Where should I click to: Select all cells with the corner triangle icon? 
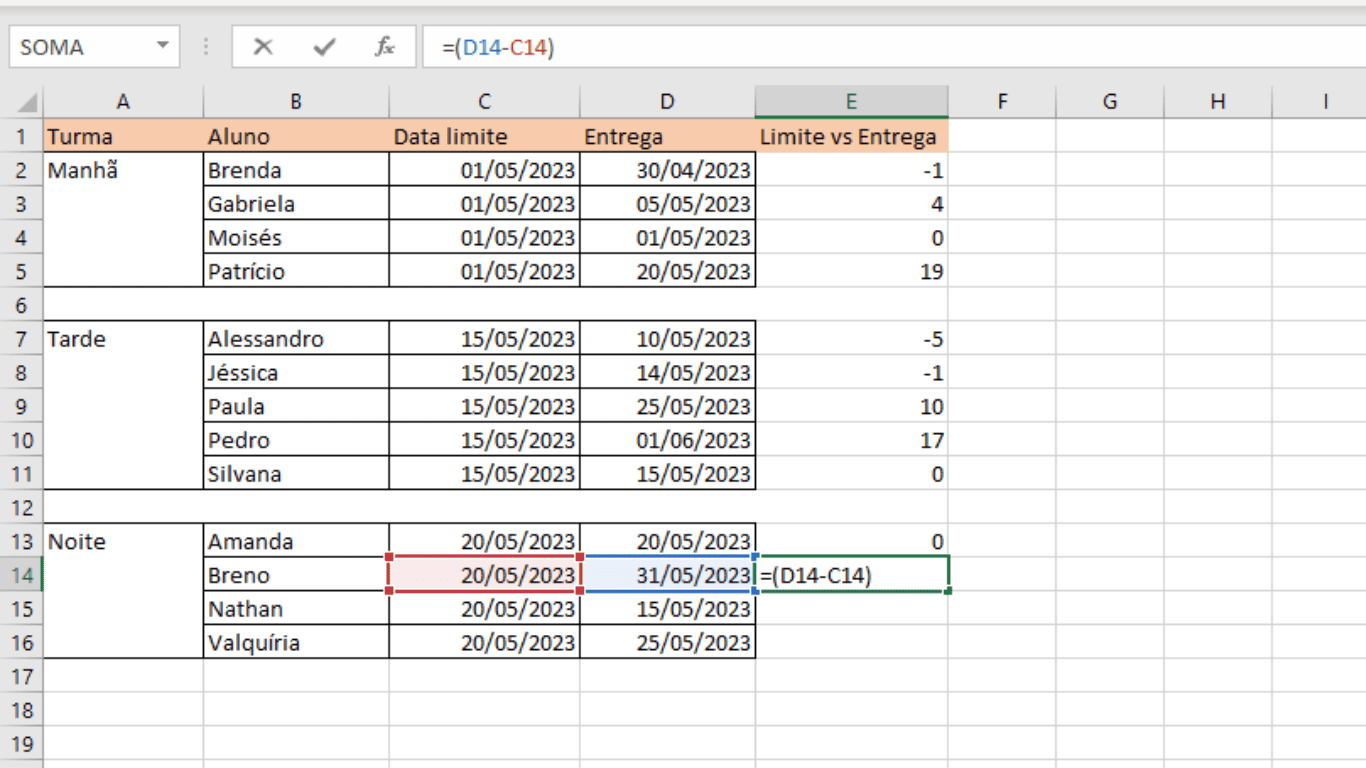pos(25,101)
